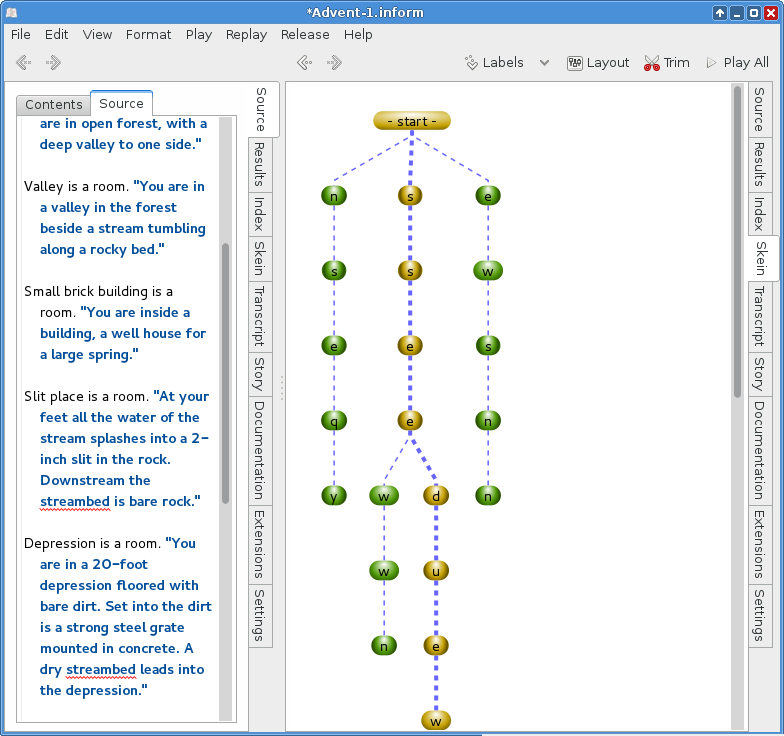Open Index tab in right pane
This screenshot has width=784, height=736.
point(760,214)
